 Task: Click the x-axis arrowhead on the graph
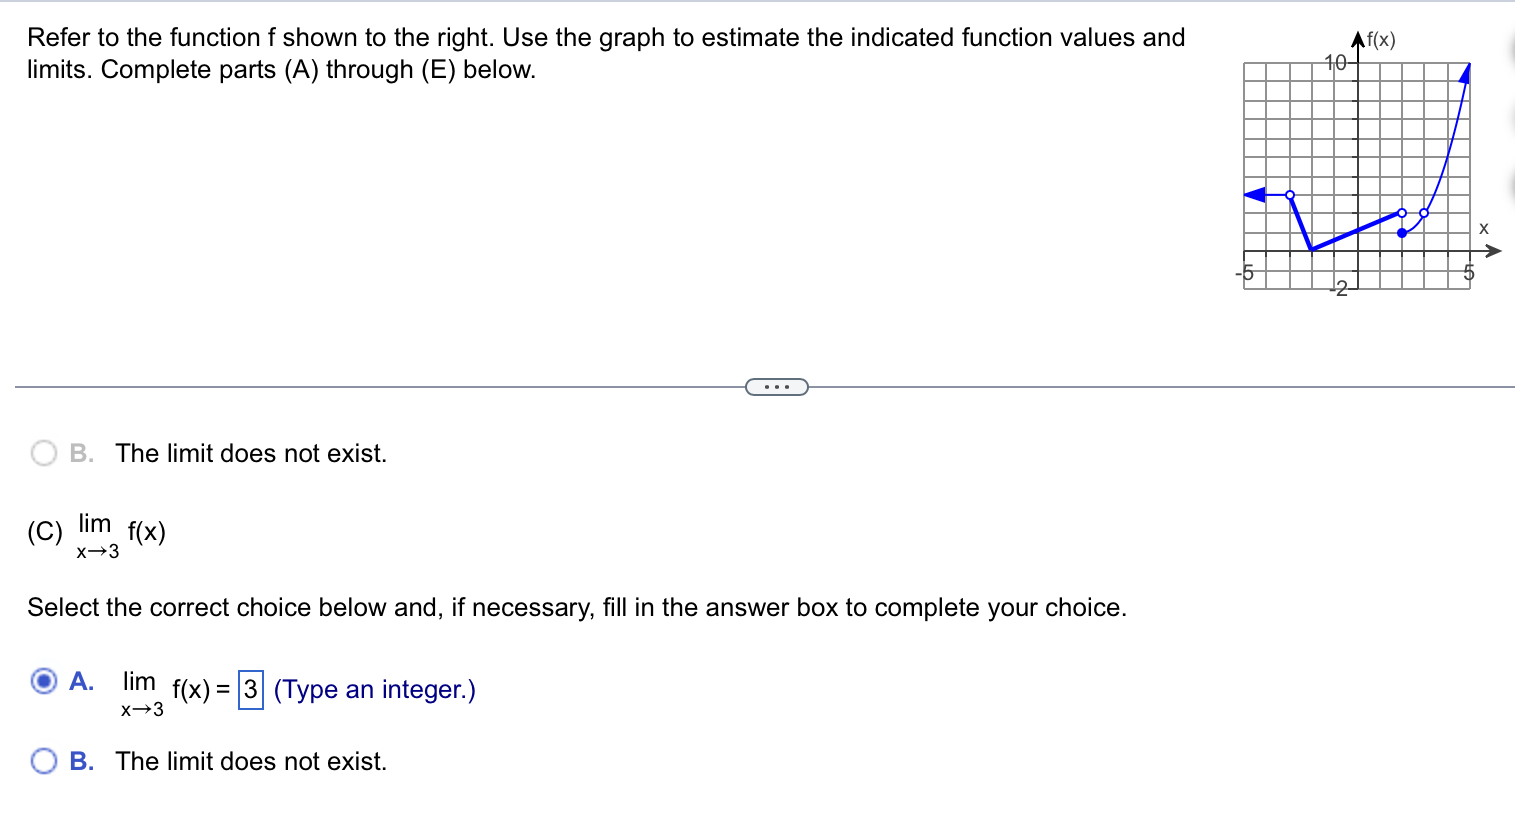pyautogui.click(x=1492, y=250)
